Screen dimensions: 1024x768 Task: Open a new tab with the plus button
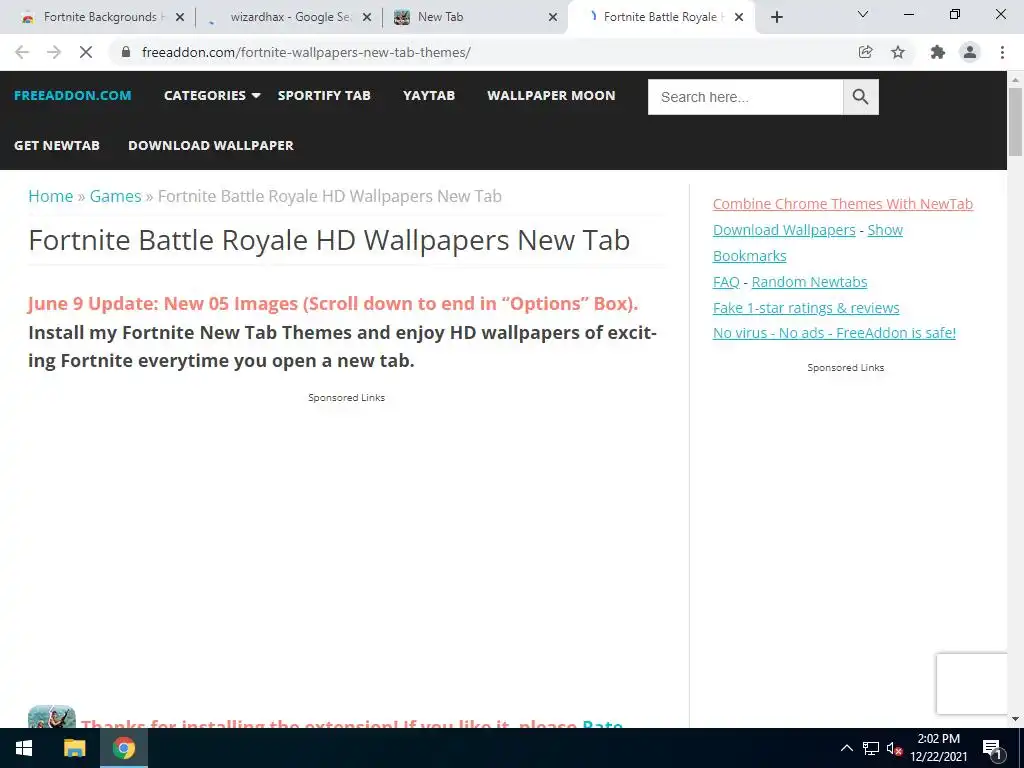click(x=776, y=17)
